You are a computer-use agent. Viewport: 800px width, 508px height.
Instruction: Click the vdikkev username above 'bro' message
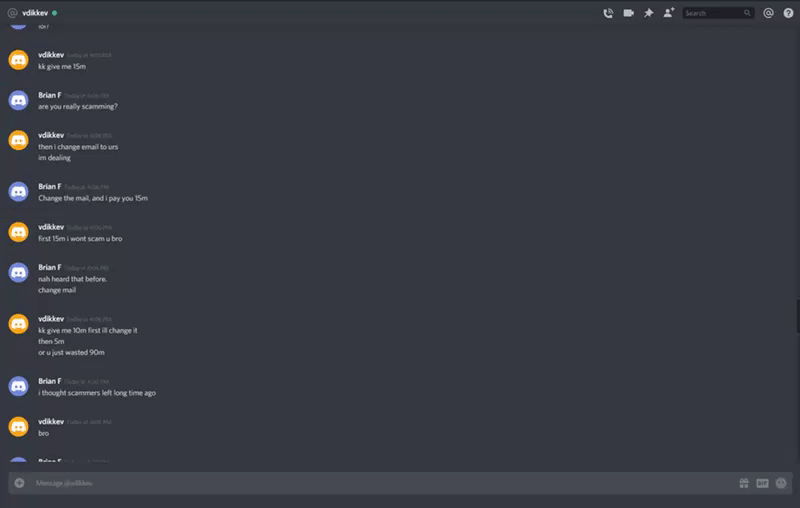coord(51,422)
